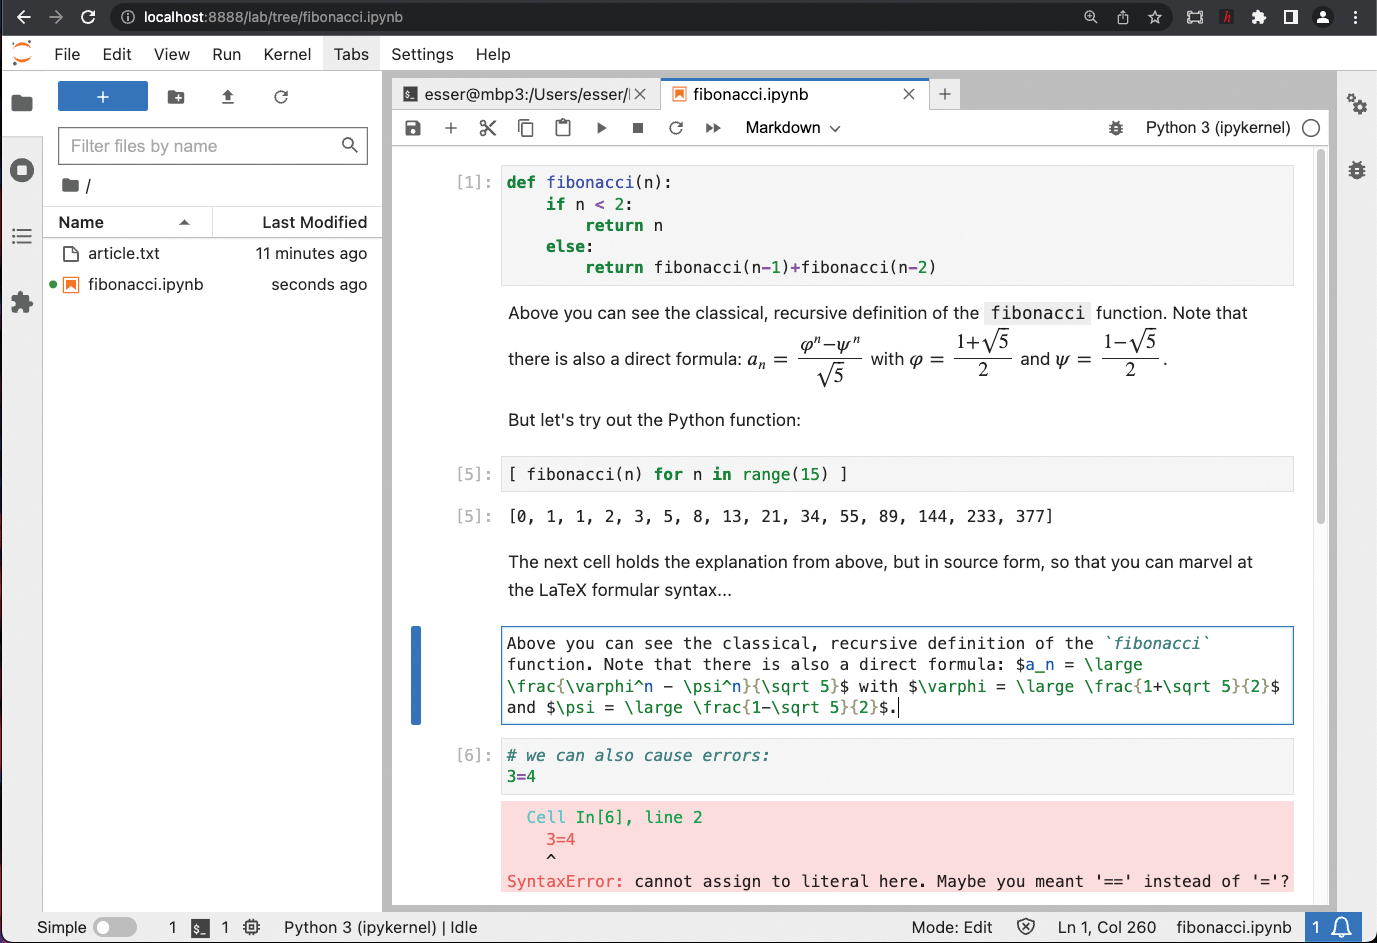This screenshot has width=1377, height=943.
Task: Save the fibonacci notebook
Action: point(412,128)
